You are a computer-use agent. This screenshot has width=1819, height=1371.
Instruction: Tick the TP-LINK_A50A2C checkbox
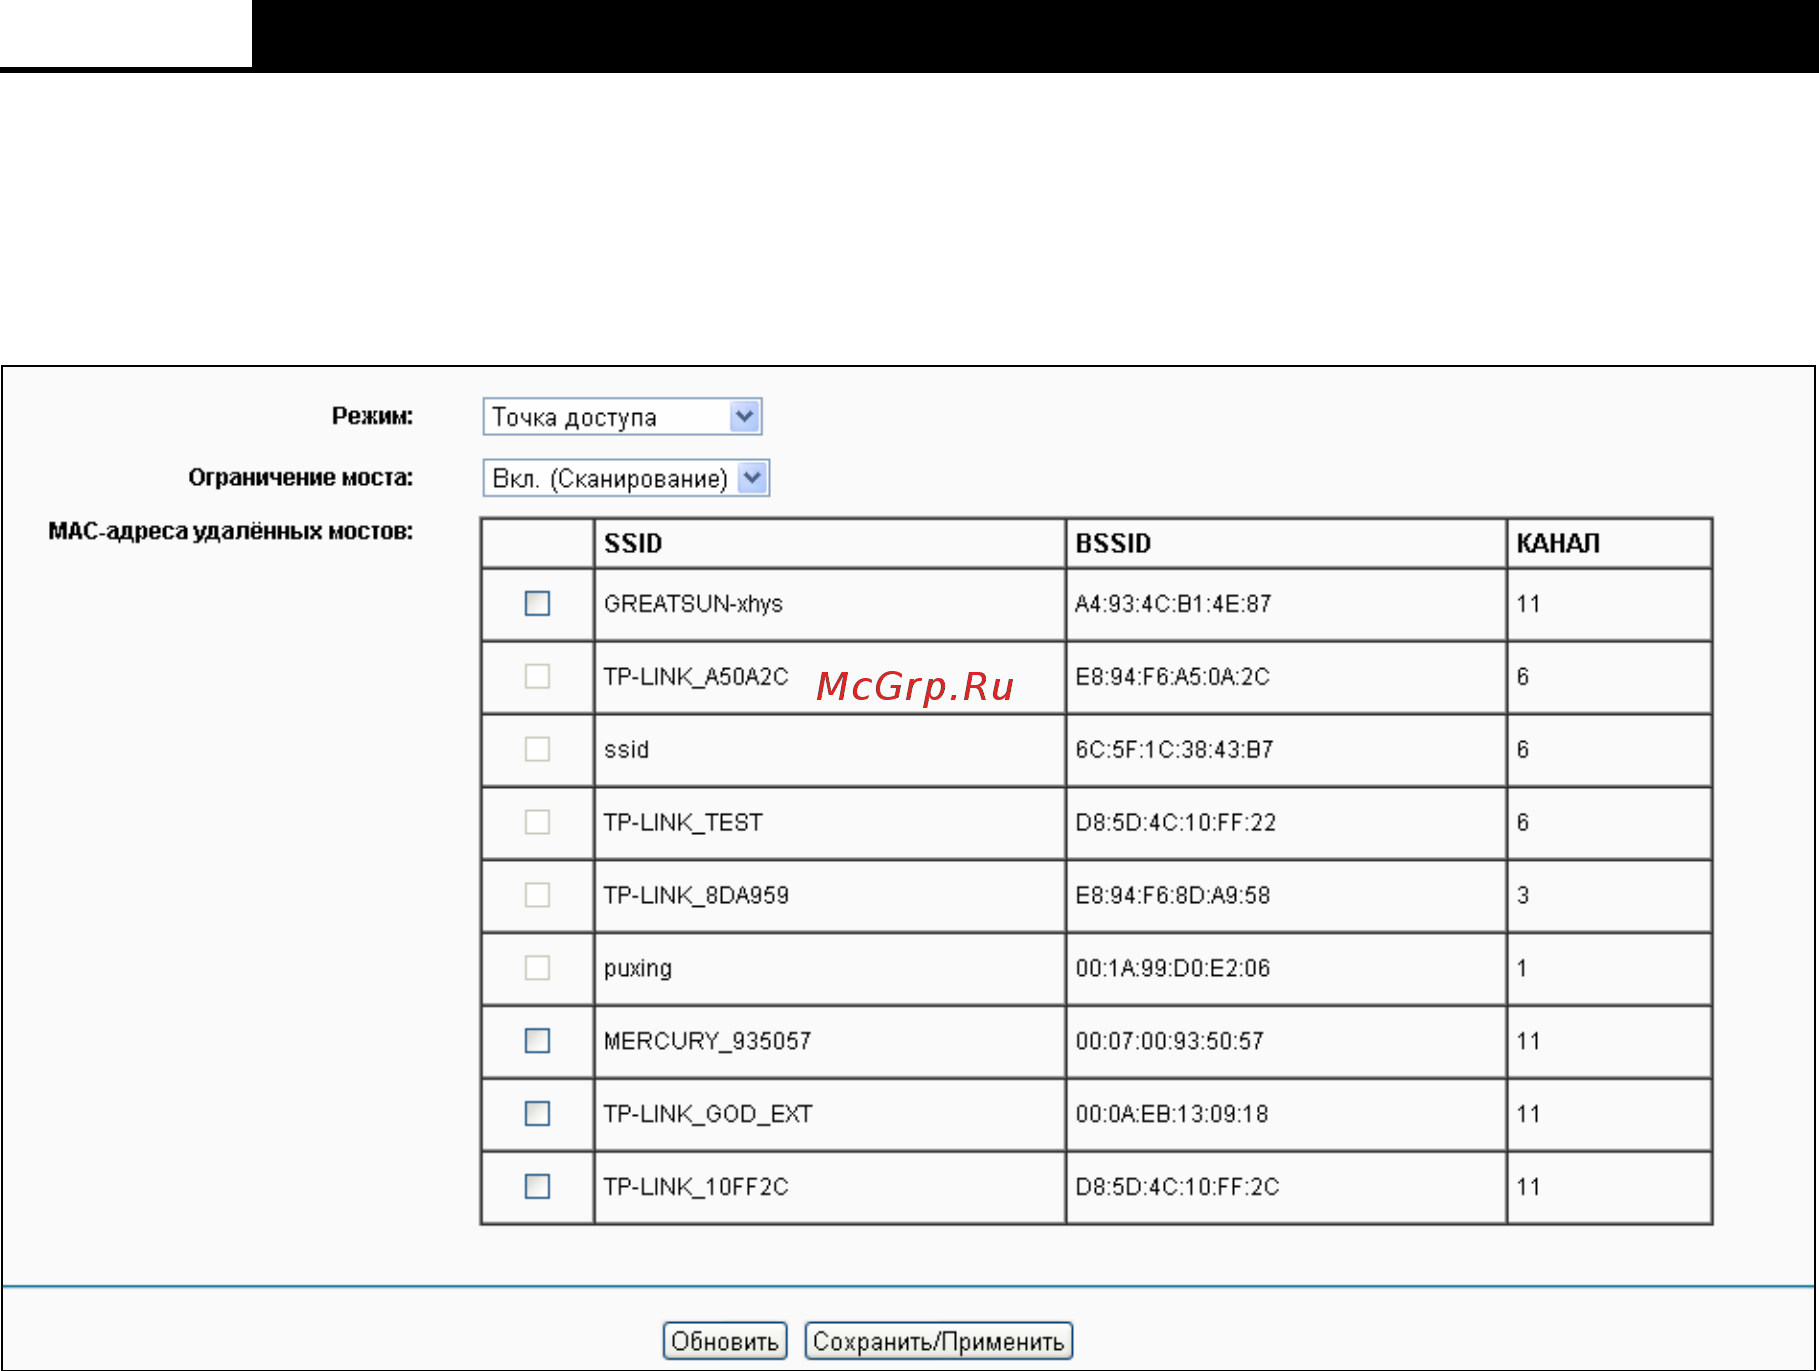537,676
